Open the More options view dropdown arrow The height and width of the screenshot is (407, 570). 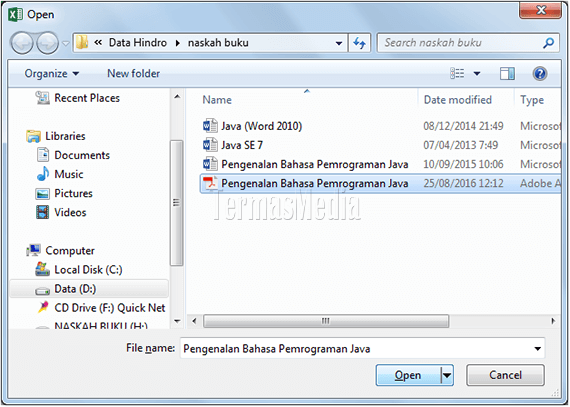(477, 74)
